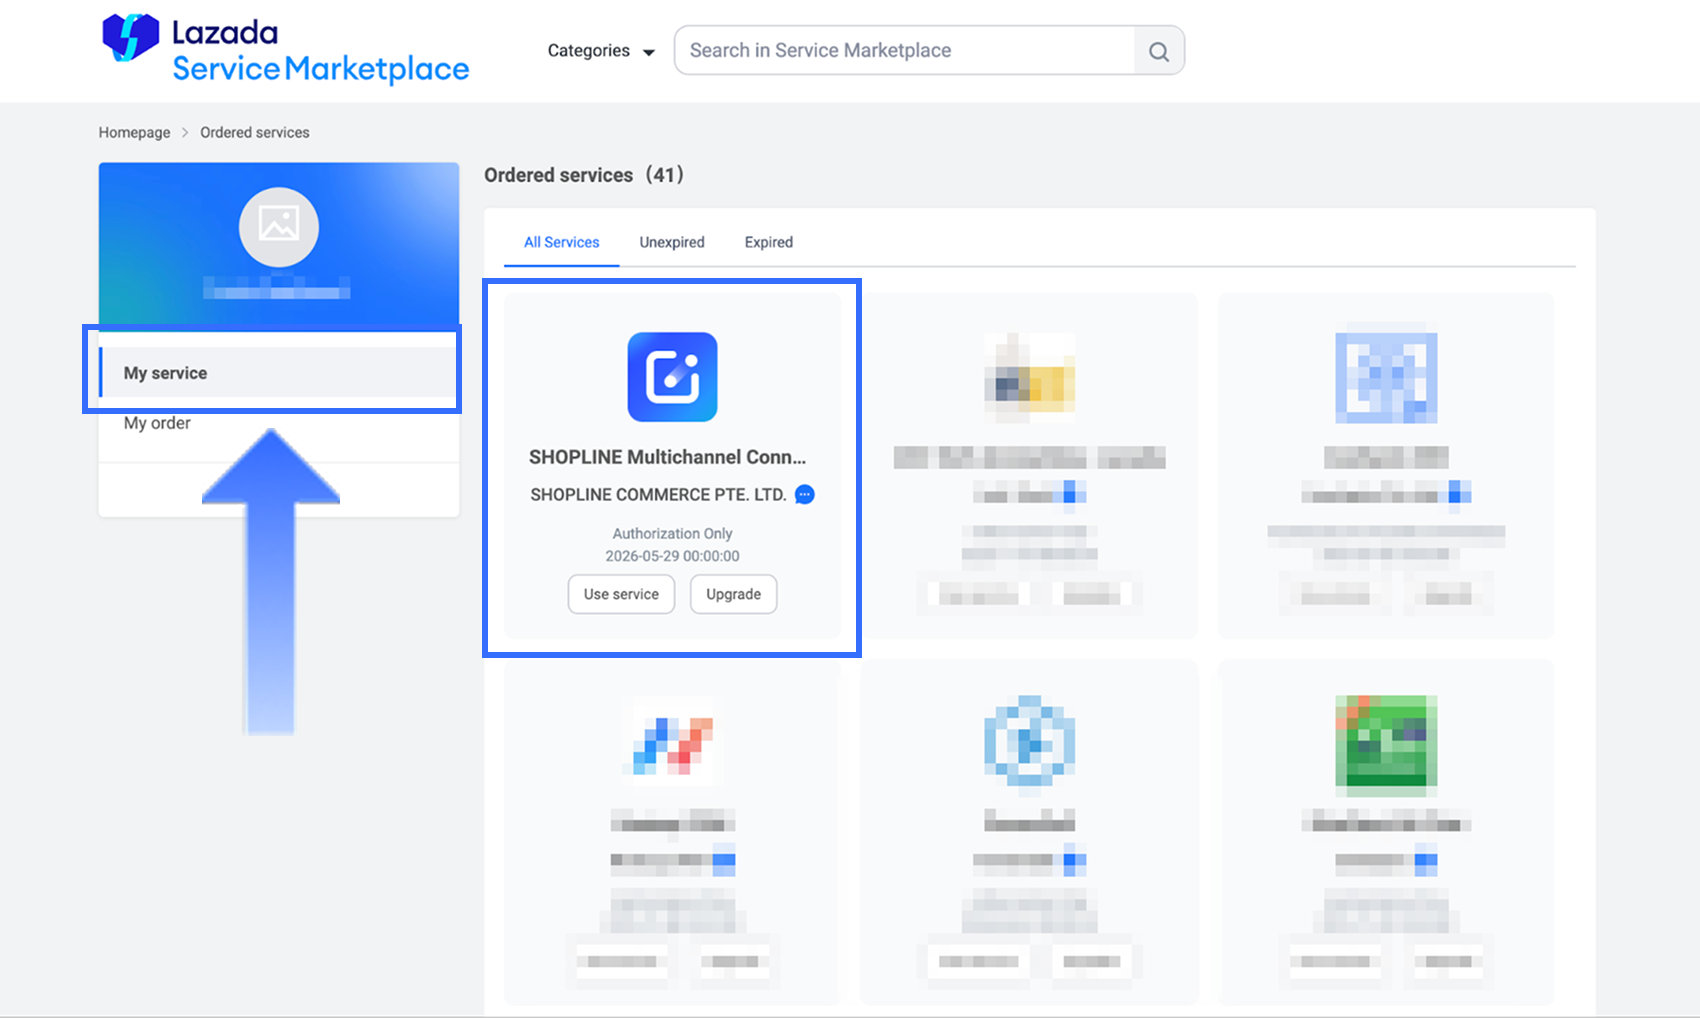Screen dimensions: 1700x1018
Task: Open My order in the sidebar
Action: (x=157, y=423)
